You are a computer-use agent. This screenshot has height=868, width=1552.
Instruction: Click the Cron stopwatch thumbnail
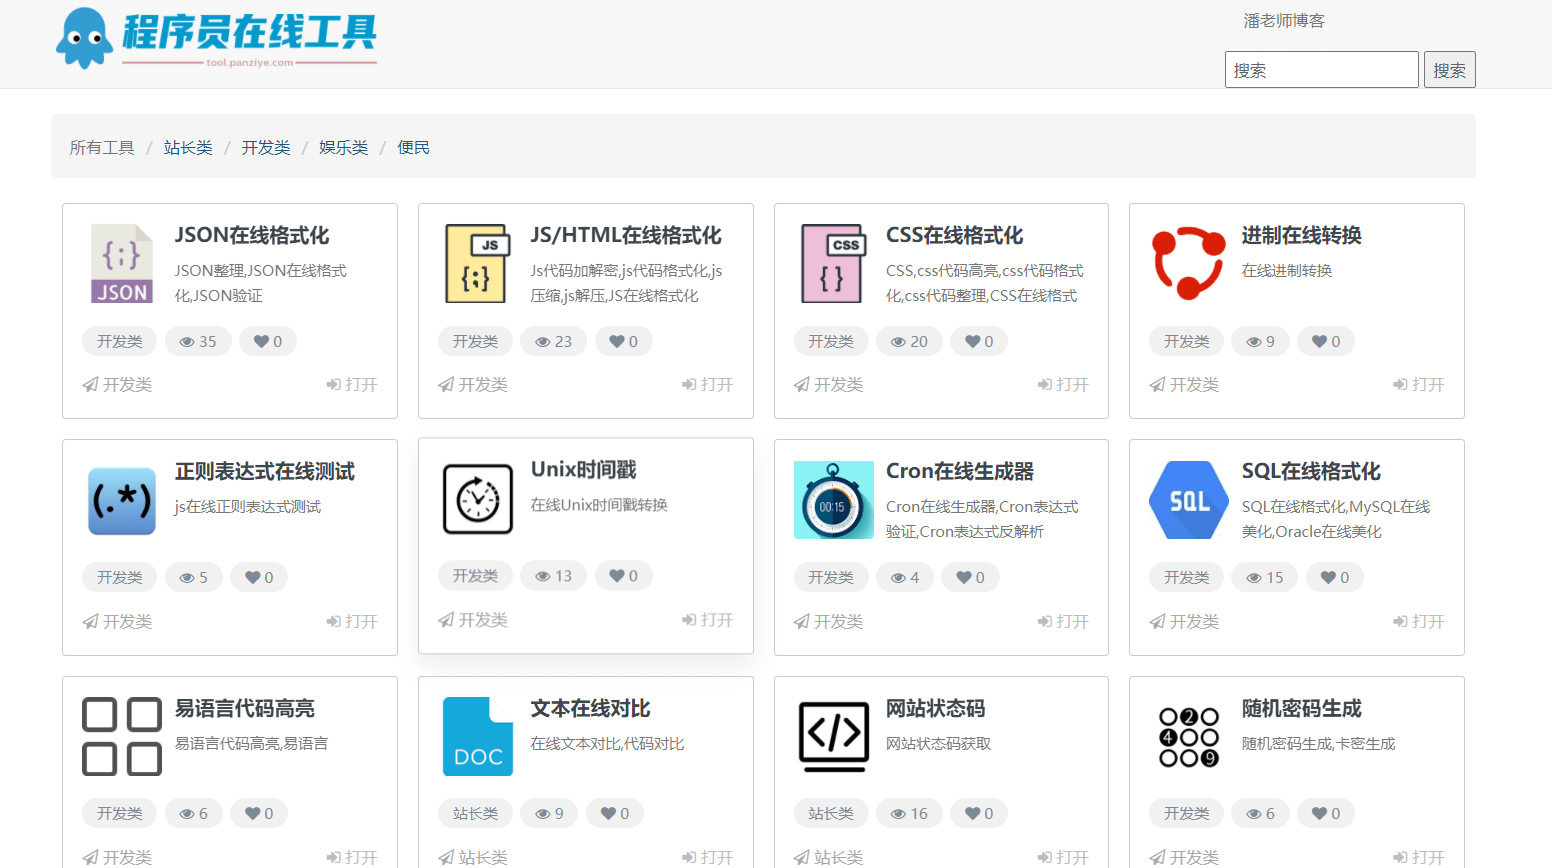pos(833,500)
